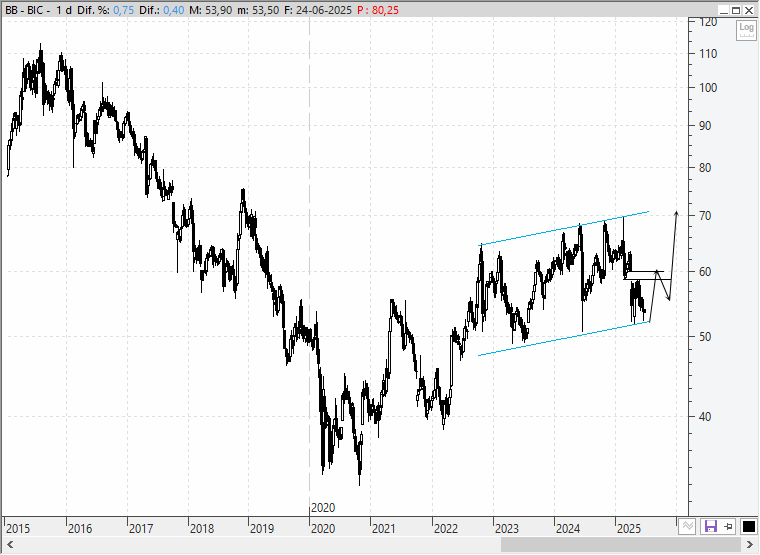The image size is (760, 555).
Task: Click the red price P: 80,25
Action: pyautogui.click(x=378, y=10)
